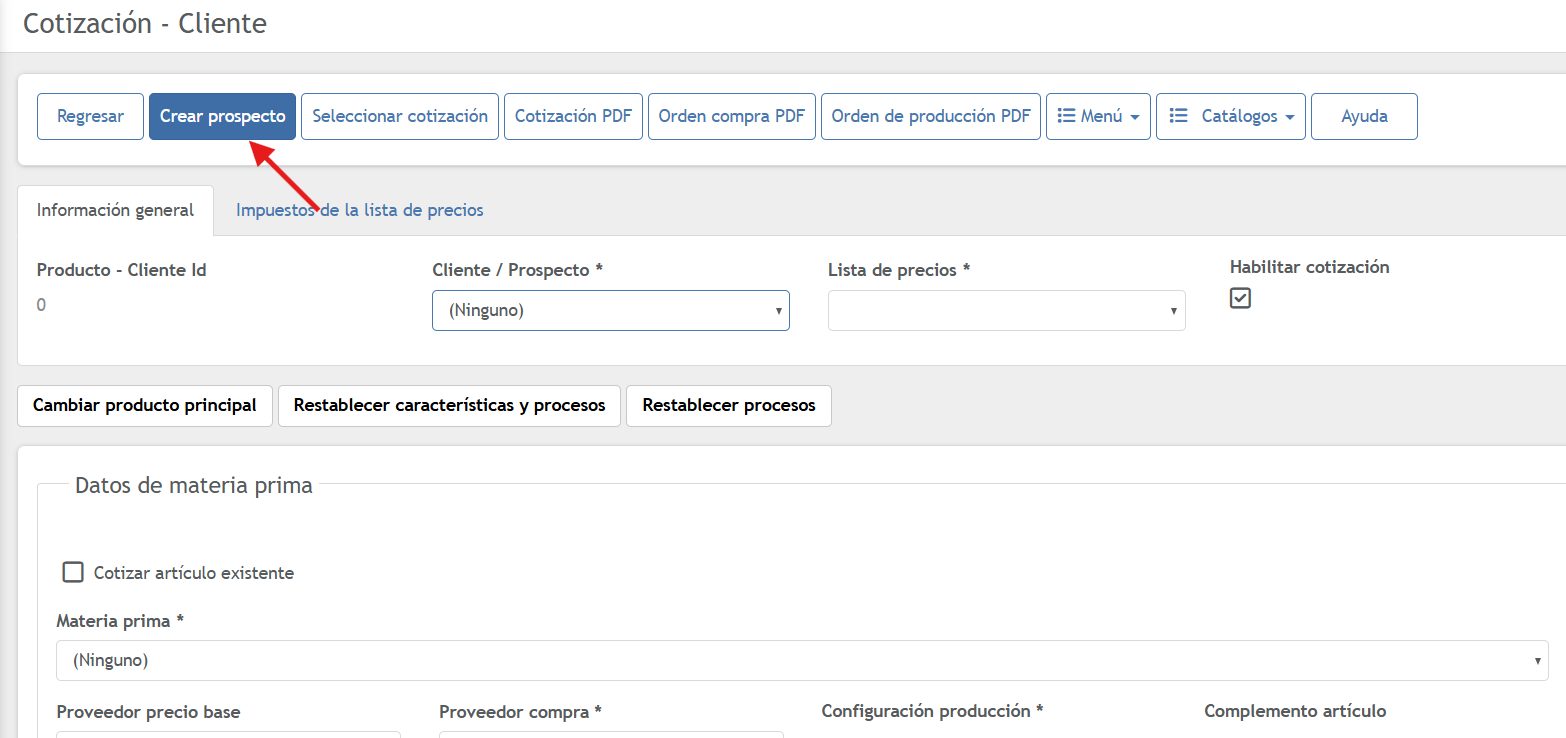The height and width of the screenshot is (738, 1566).
Task: Click Restablecer características y procesos
Action: click(449, 406)
